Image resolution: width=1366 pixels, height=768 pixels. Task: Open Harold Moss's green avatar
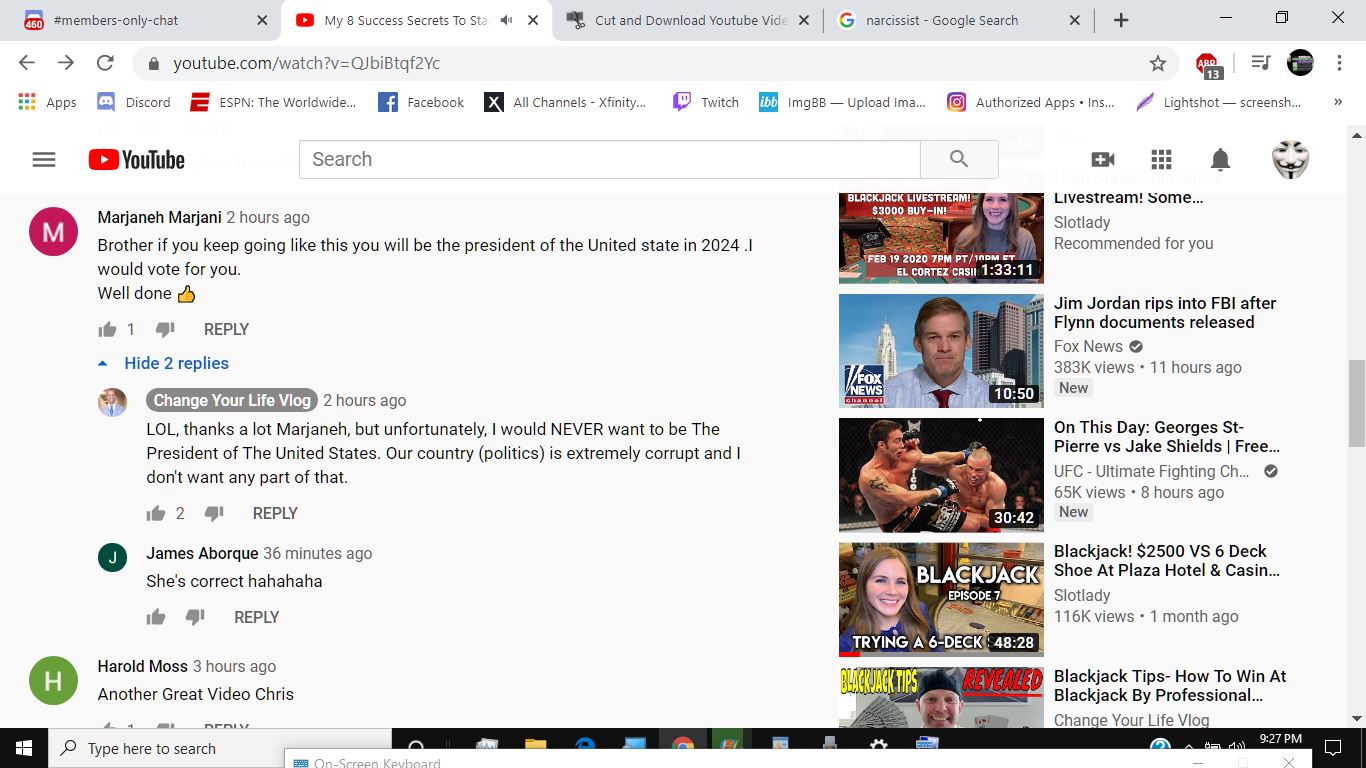tap(53, 681)
